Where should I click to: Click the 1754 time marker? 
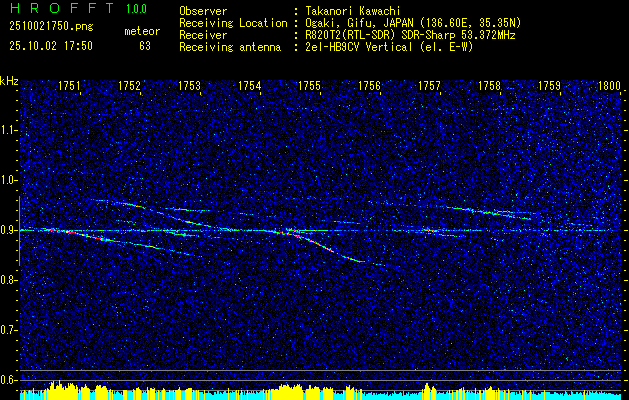(250, 85)
